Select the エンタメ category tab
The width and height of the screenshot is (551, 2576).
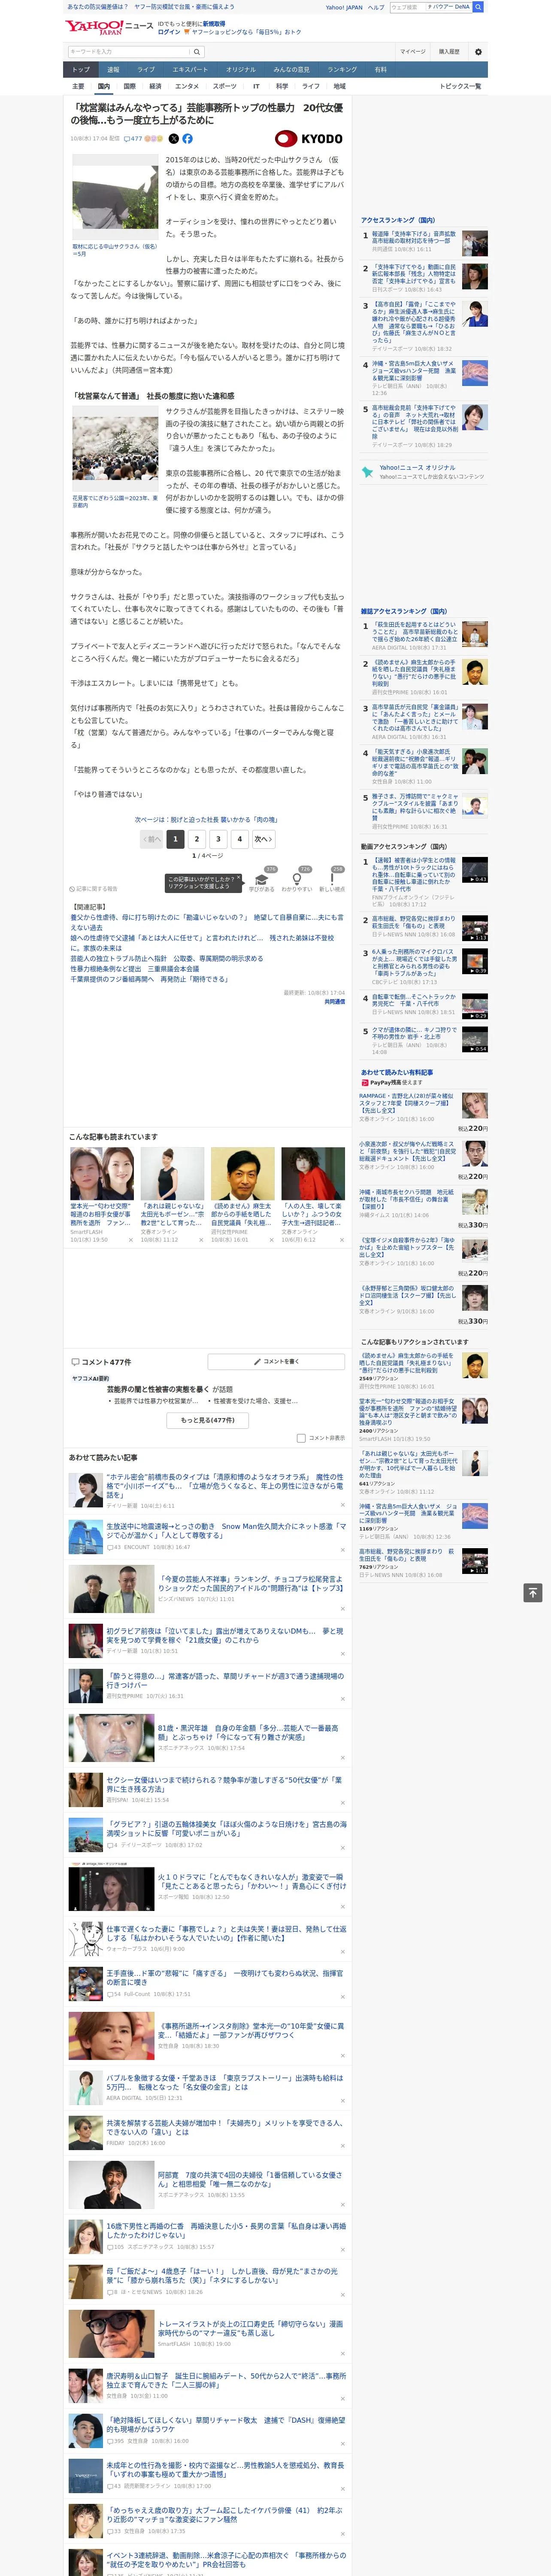(x=187, y=86)
